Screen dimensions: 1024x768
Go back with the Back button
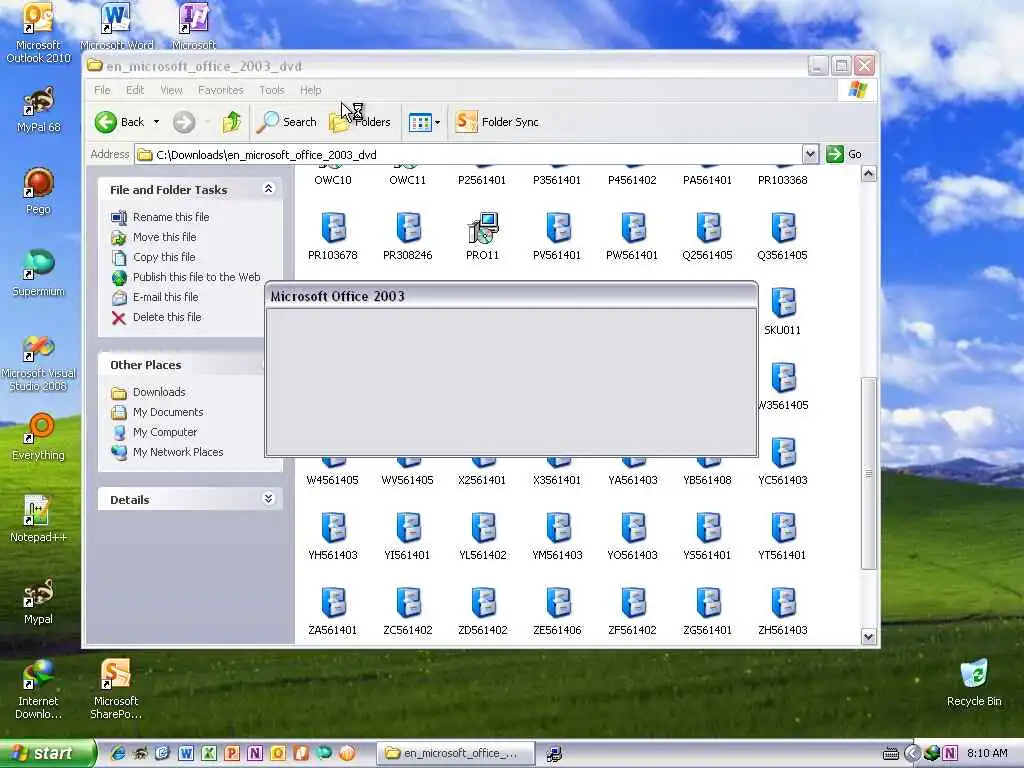[120, 122]
